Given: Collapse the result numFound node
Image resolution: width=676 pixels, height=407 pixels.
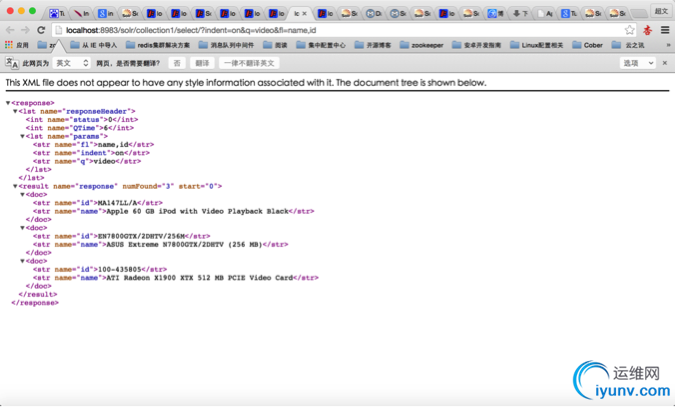Looking at the screenshot, I should pyautogui.click(x=15, y=186).
